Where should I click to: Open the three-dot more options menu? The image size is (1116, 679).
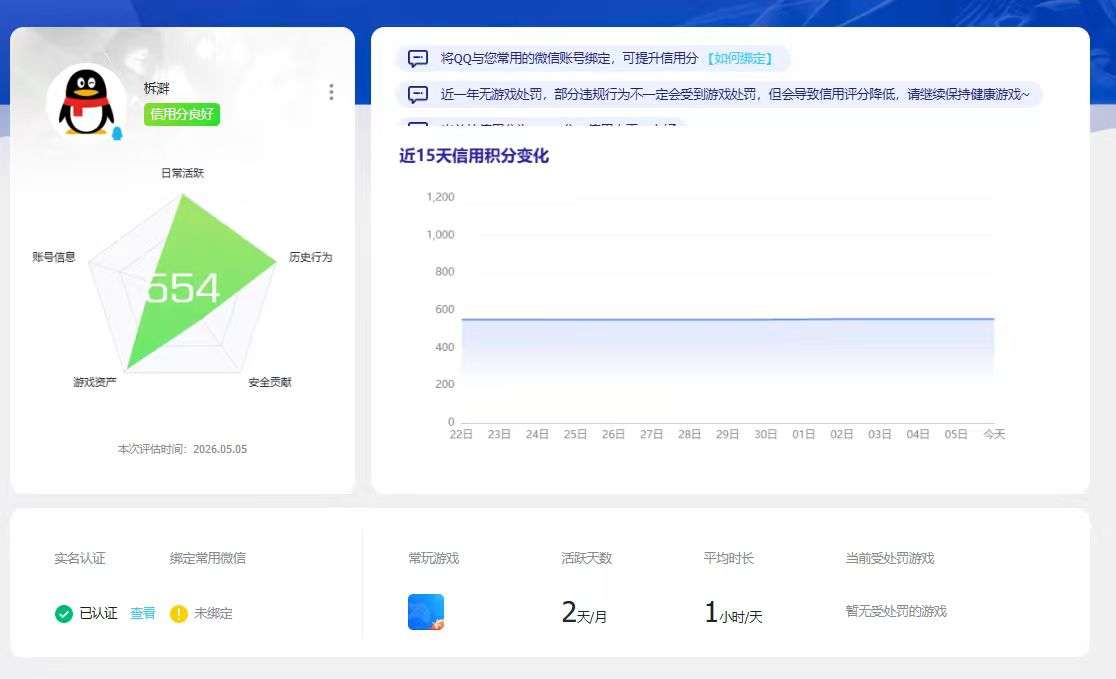tap(331, 92)
